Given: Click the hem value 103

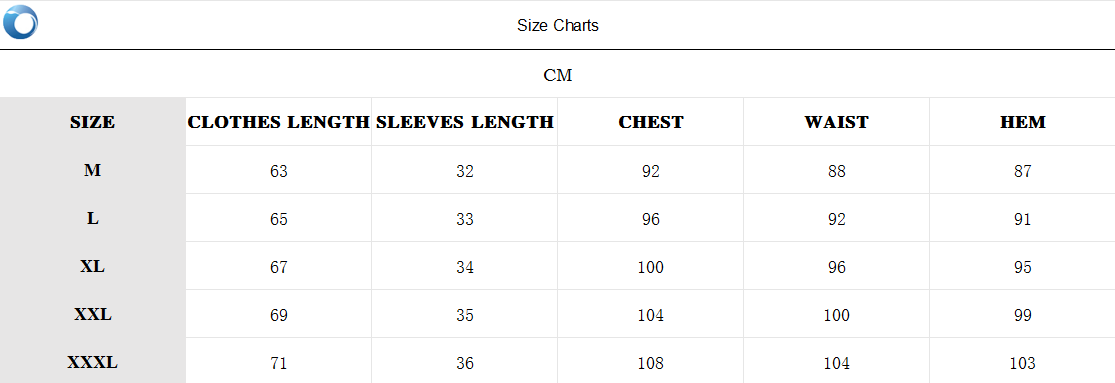Looking at the screenshot, I should tap(1023, 364).
